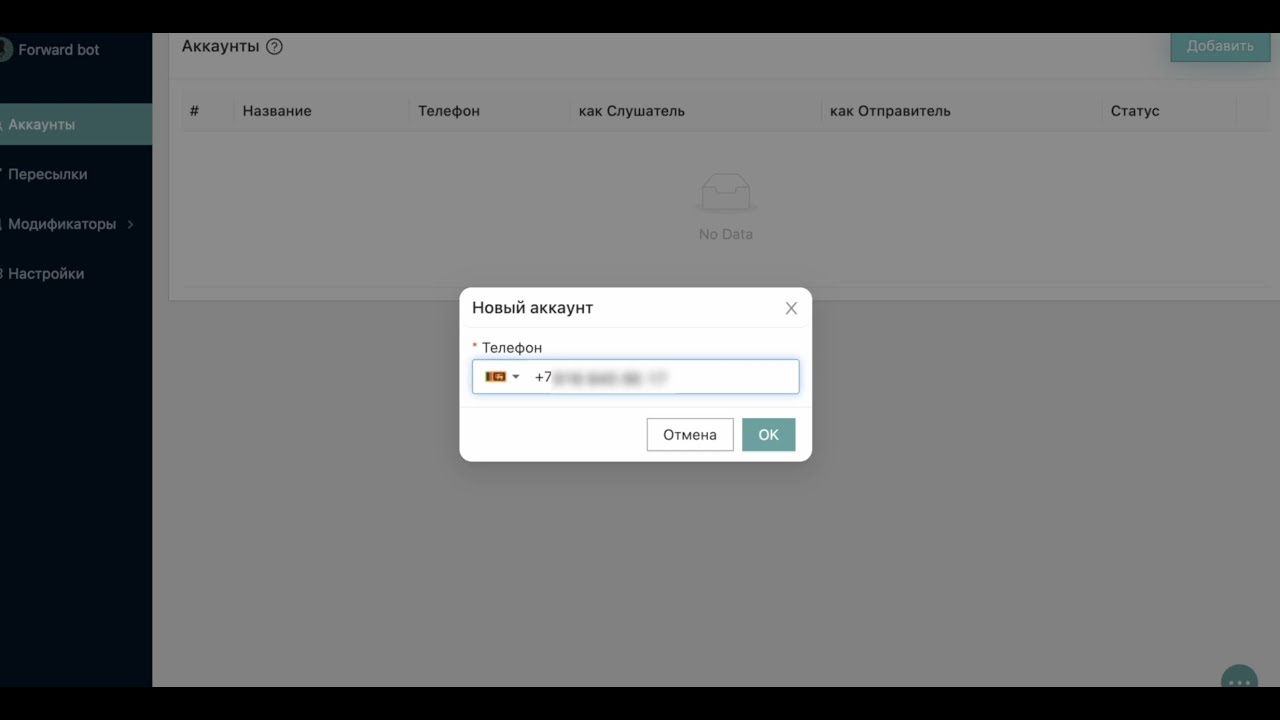Click the Отмена cancel button
The image size is (1280, 720).
(x=690, y=435)
